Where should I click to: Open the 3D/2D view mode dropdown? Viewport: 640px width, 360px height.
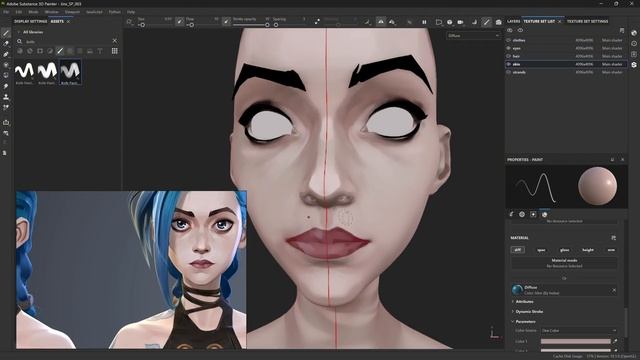click(439, 22)
